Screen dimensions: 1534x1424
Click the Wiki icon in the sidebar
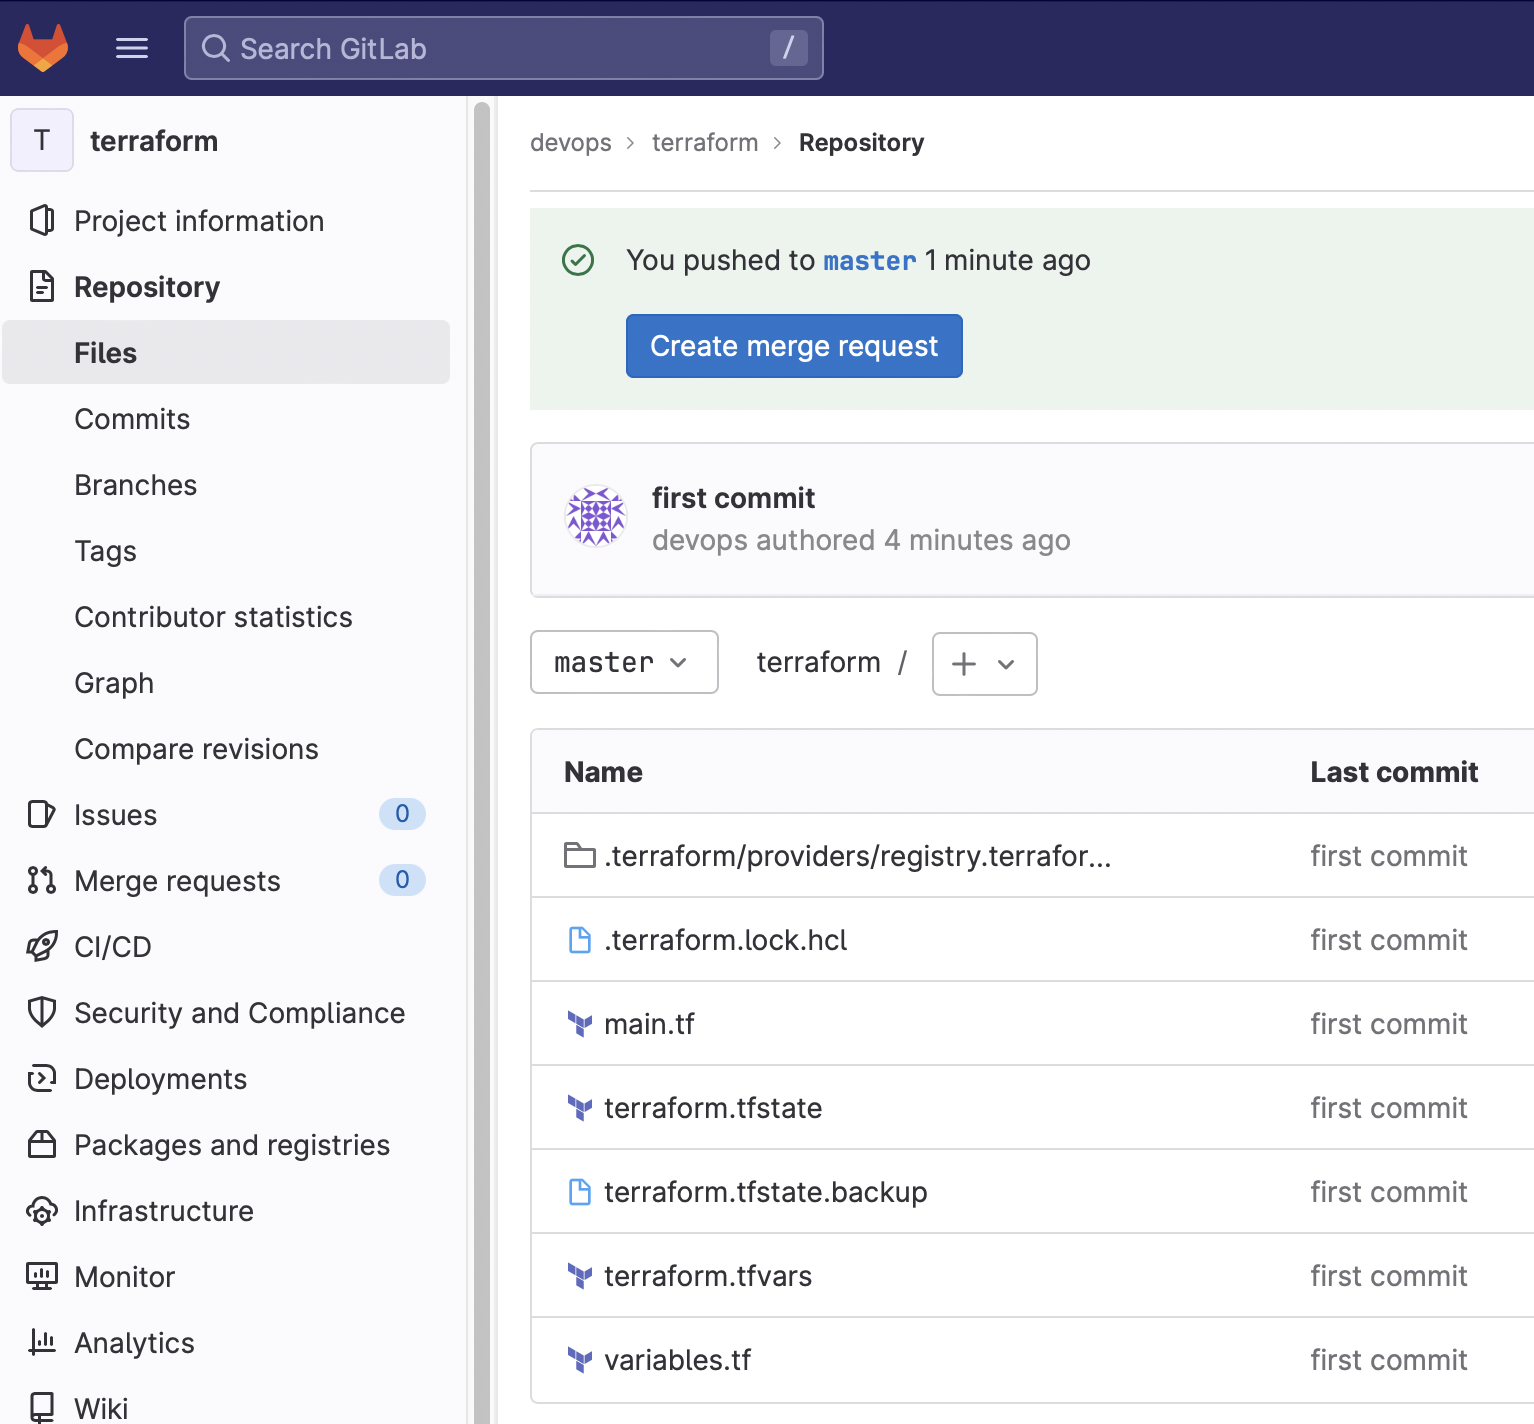pos(41,1405)
